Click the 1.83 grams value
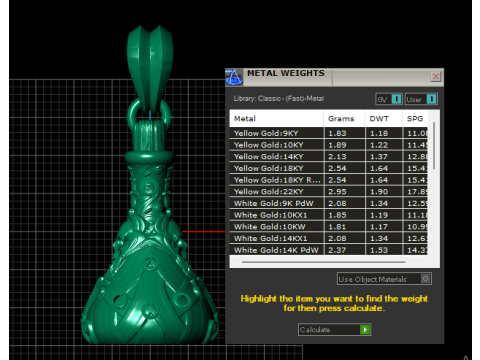 click(337, 133)
